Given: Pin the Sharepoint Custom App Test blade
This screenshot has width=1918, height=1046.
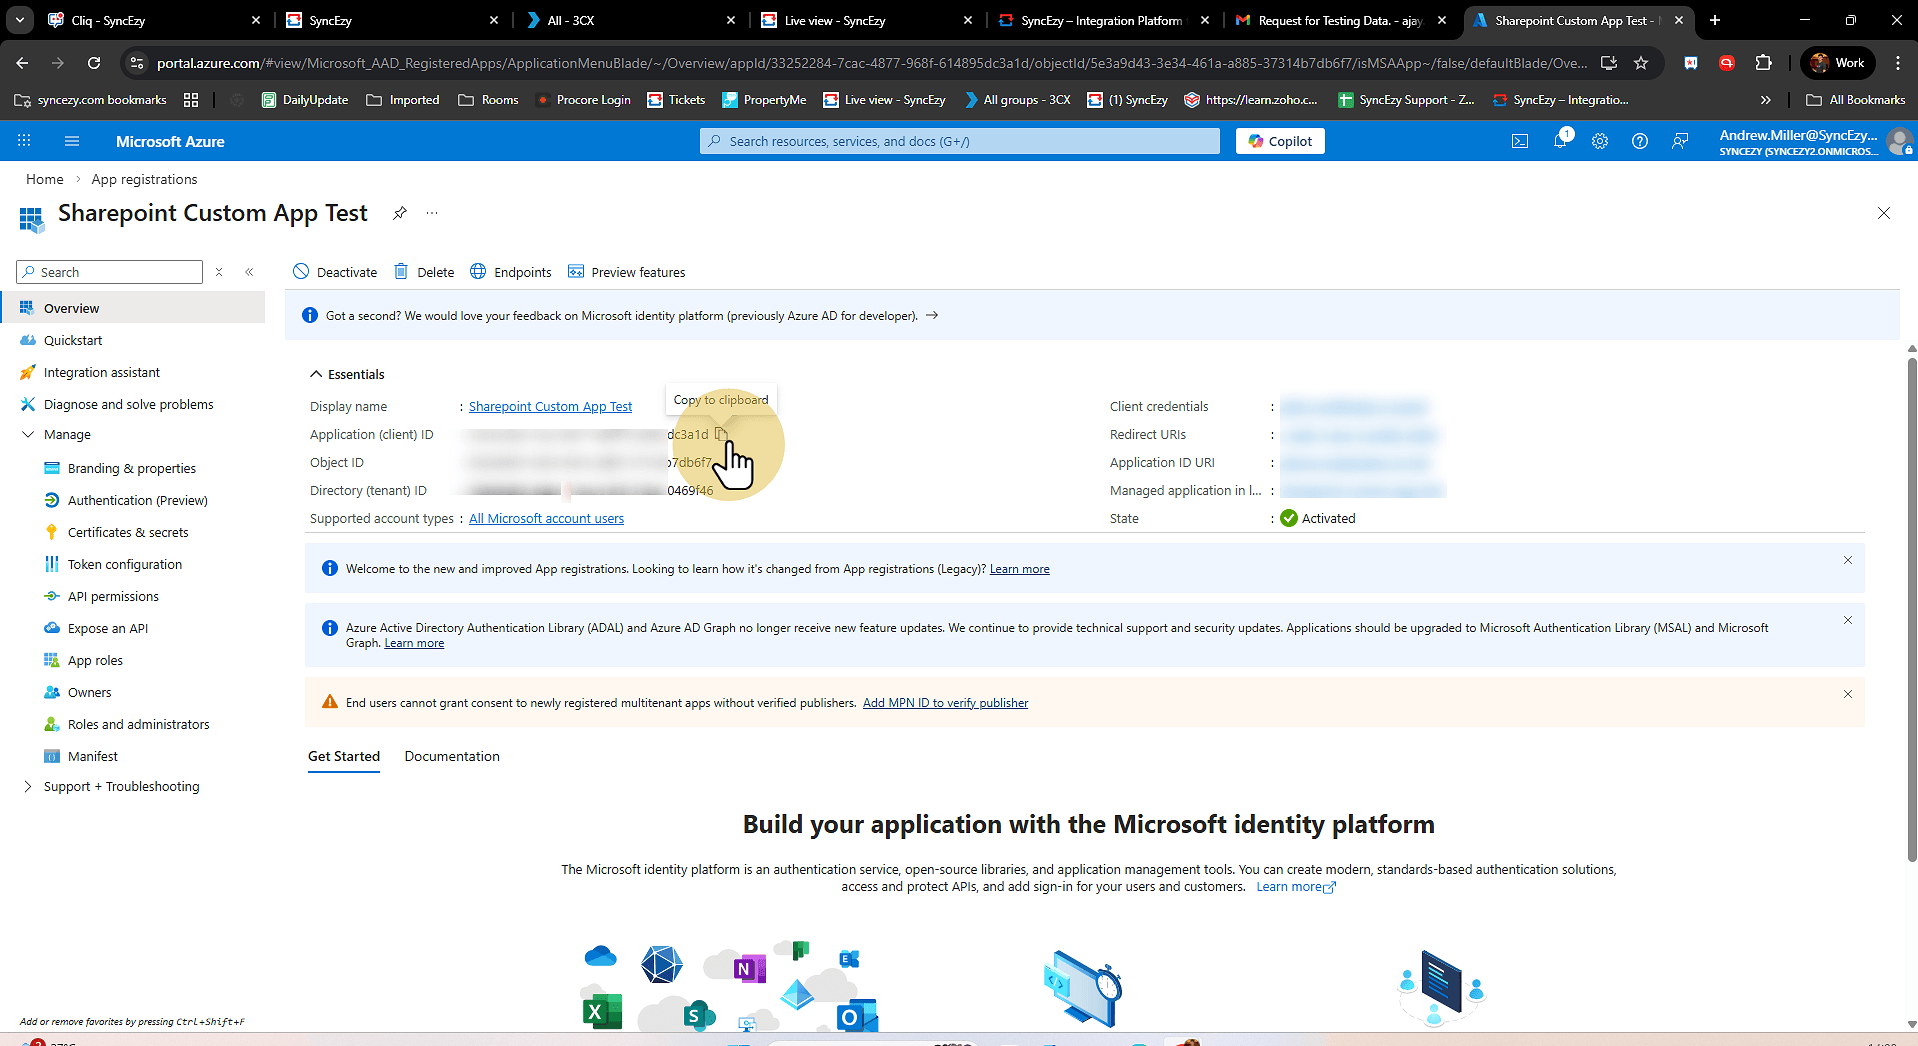Looking at the screenshot, I should click(x=400, y=213).
